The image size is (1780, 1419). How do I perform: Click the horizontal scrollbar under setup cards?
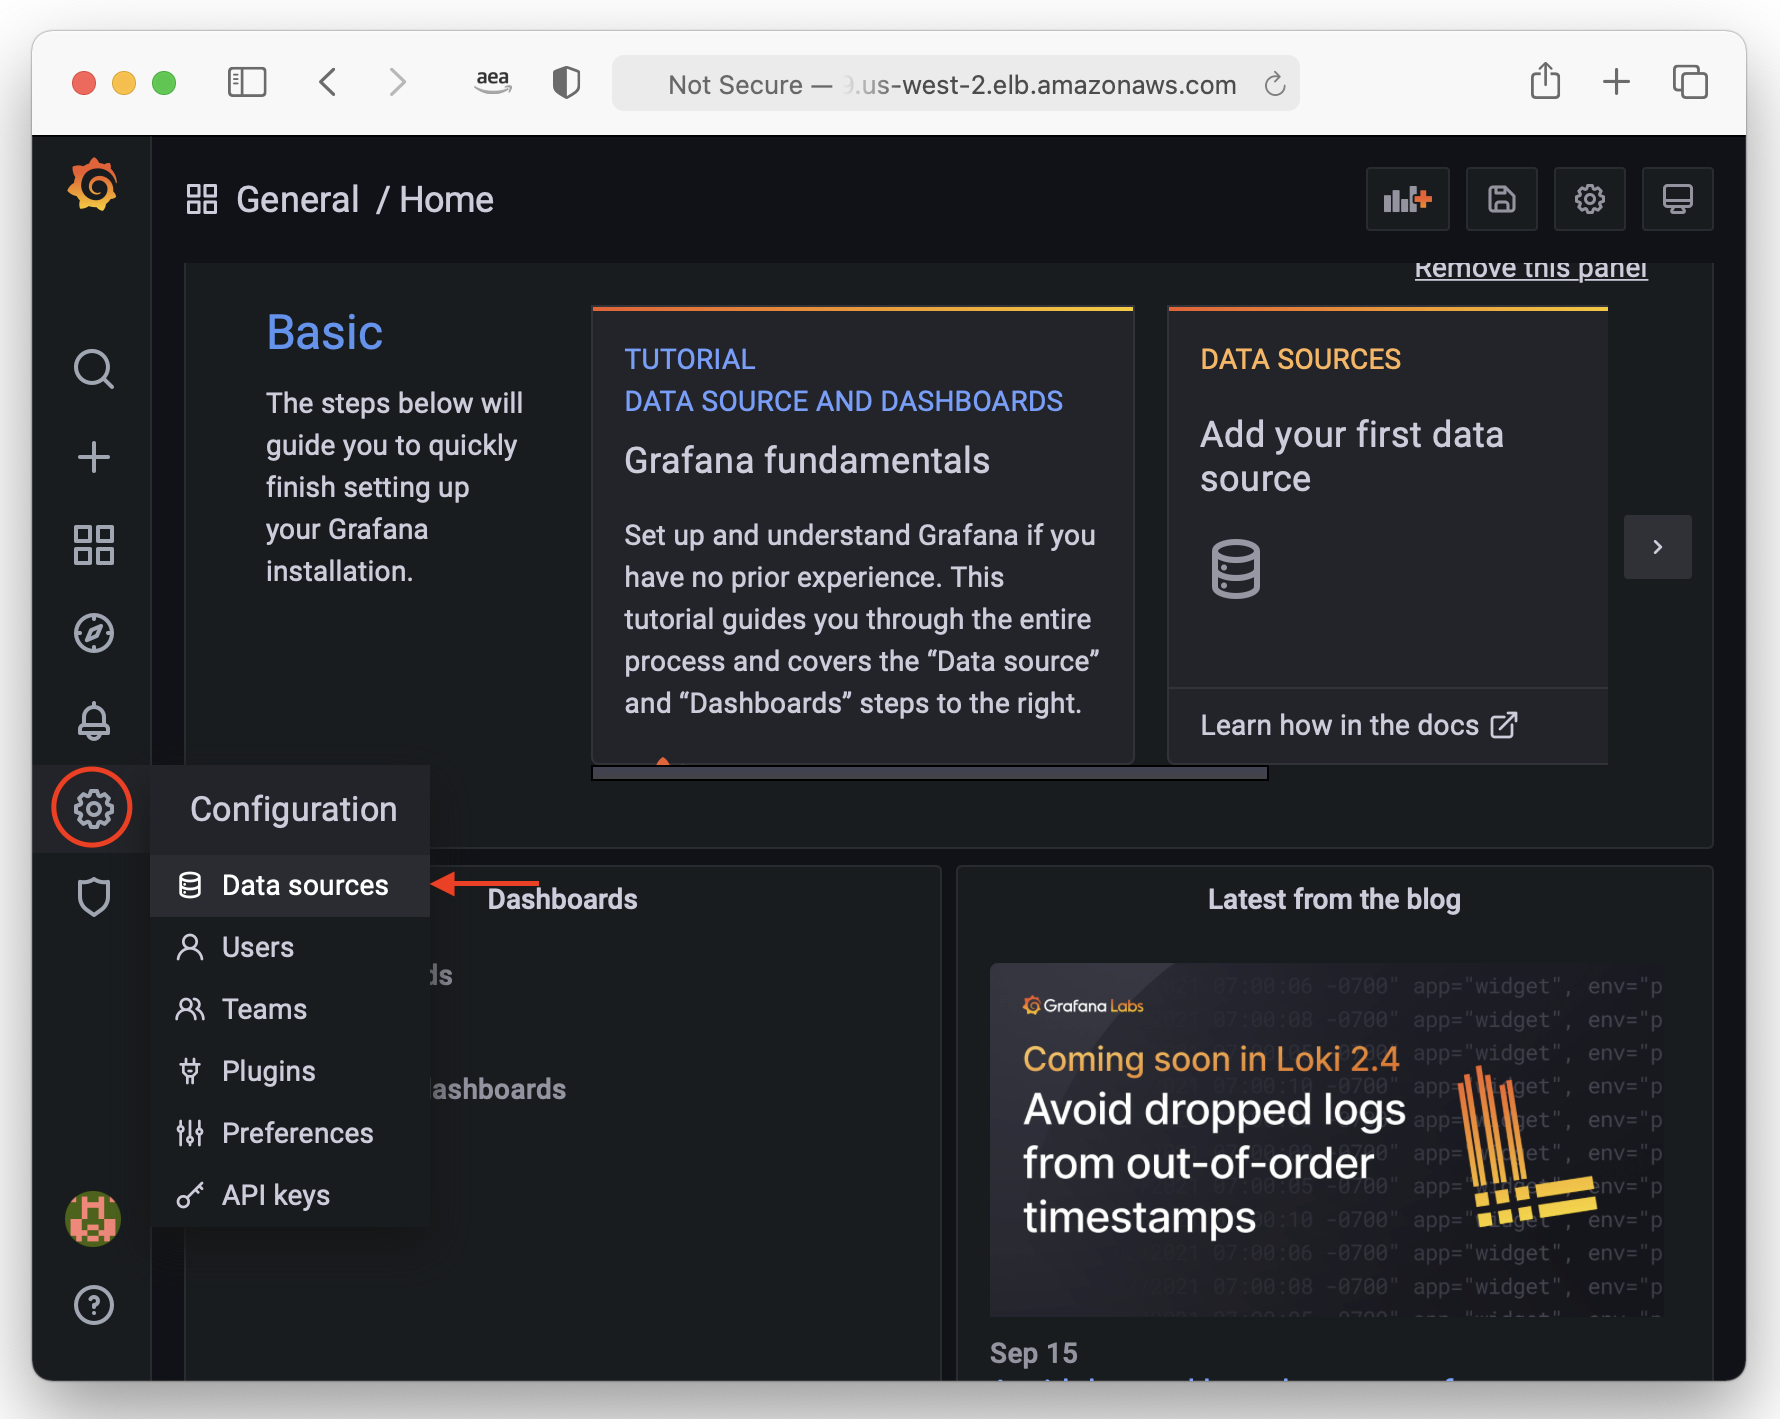click(x=930, y=773)
